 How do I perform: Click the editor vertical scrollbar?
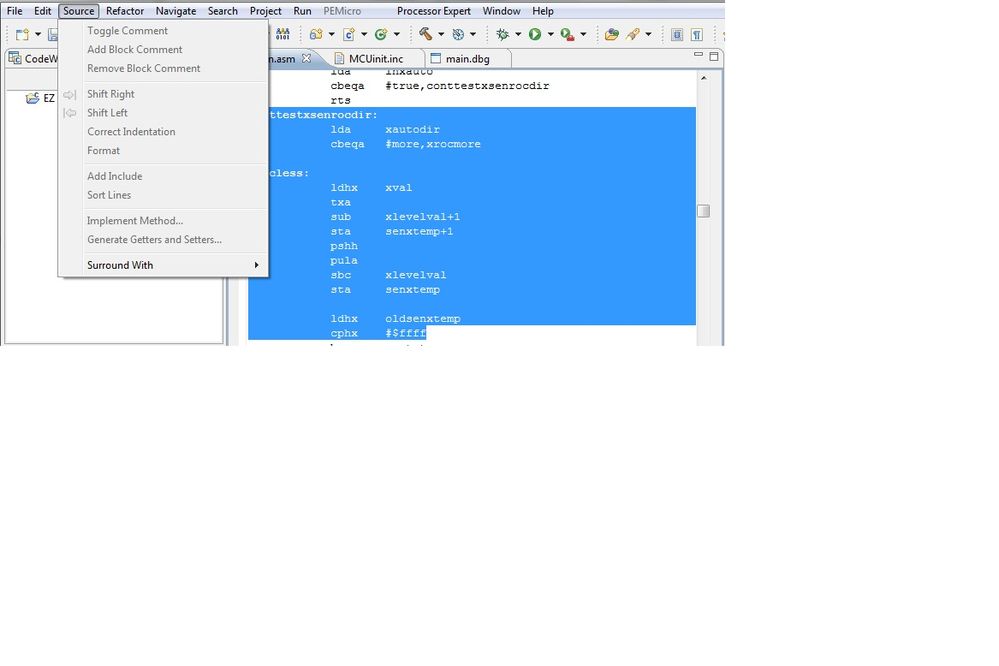click(x=704, y=211)
